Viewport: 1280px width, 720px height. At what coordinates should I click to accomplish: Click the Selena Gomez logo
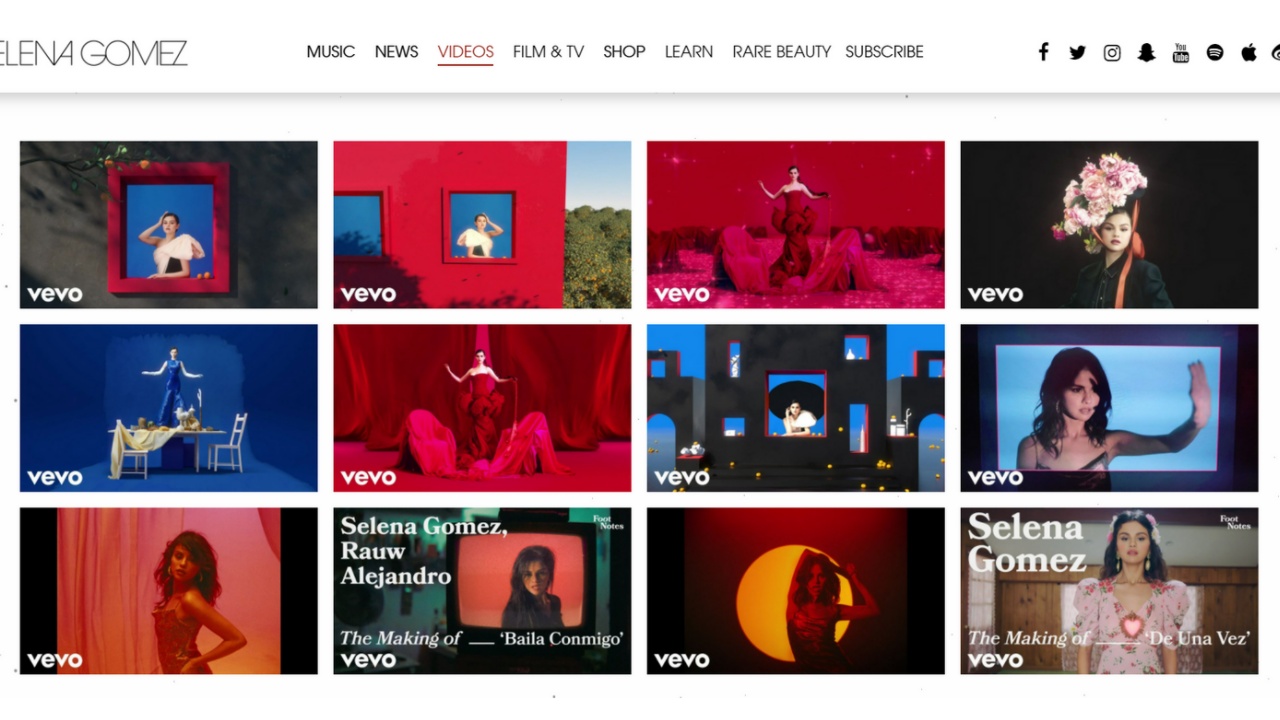[93, 53]
